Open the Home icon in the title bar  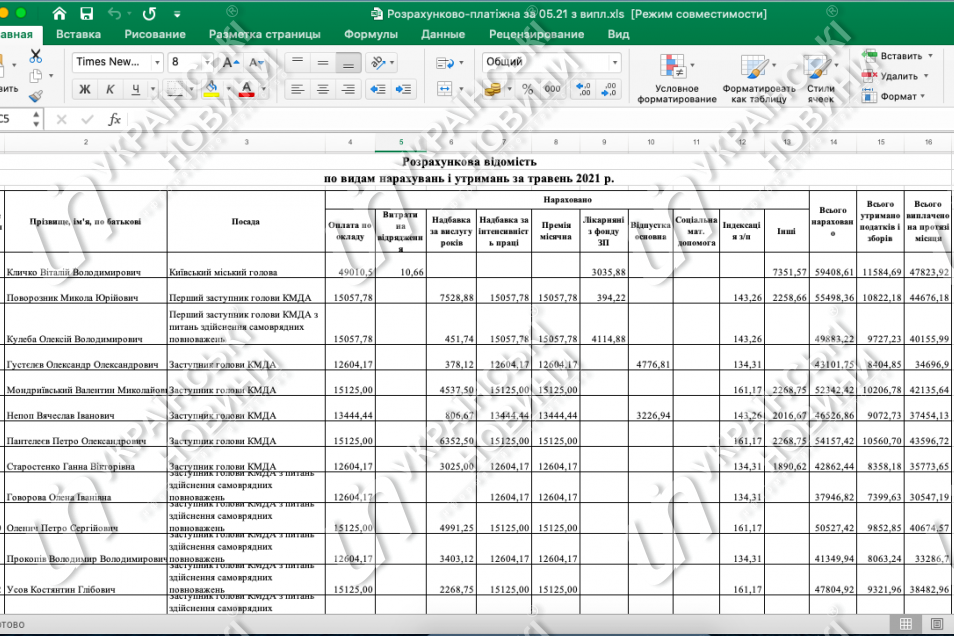[59, 13]
